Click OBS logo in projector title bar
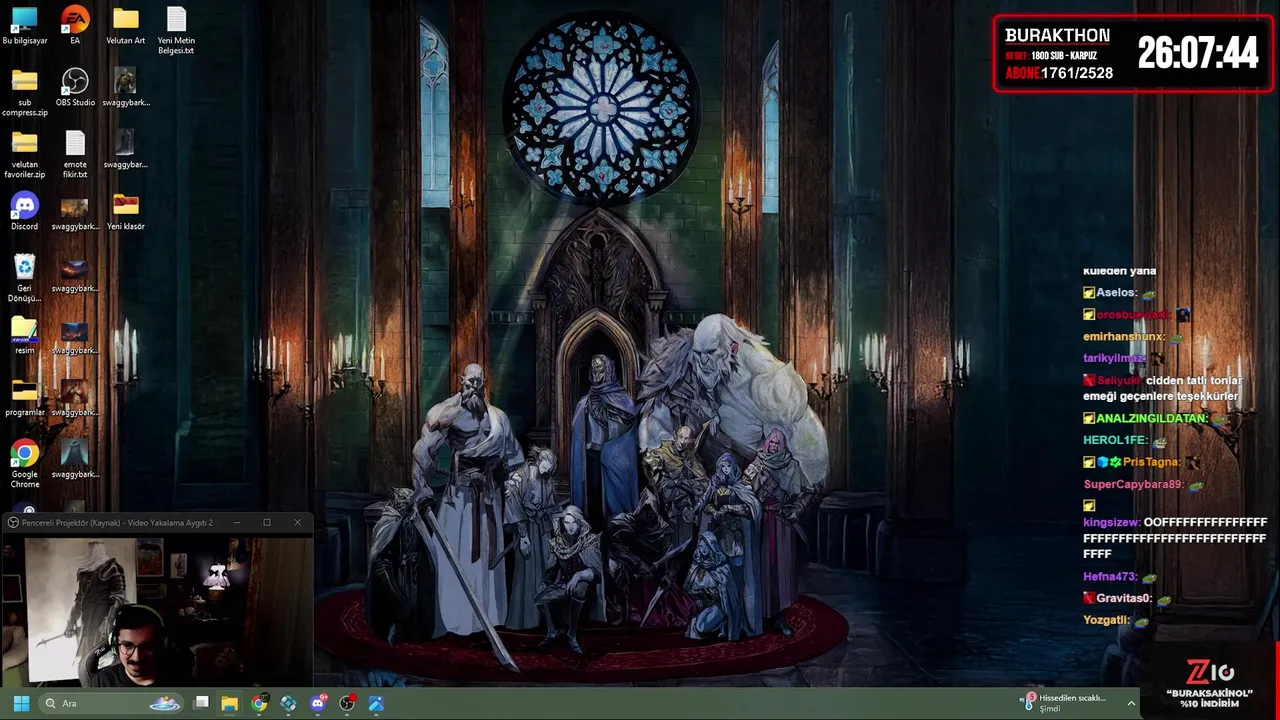Screen dimensions: 1280x720 pos(12,522)
